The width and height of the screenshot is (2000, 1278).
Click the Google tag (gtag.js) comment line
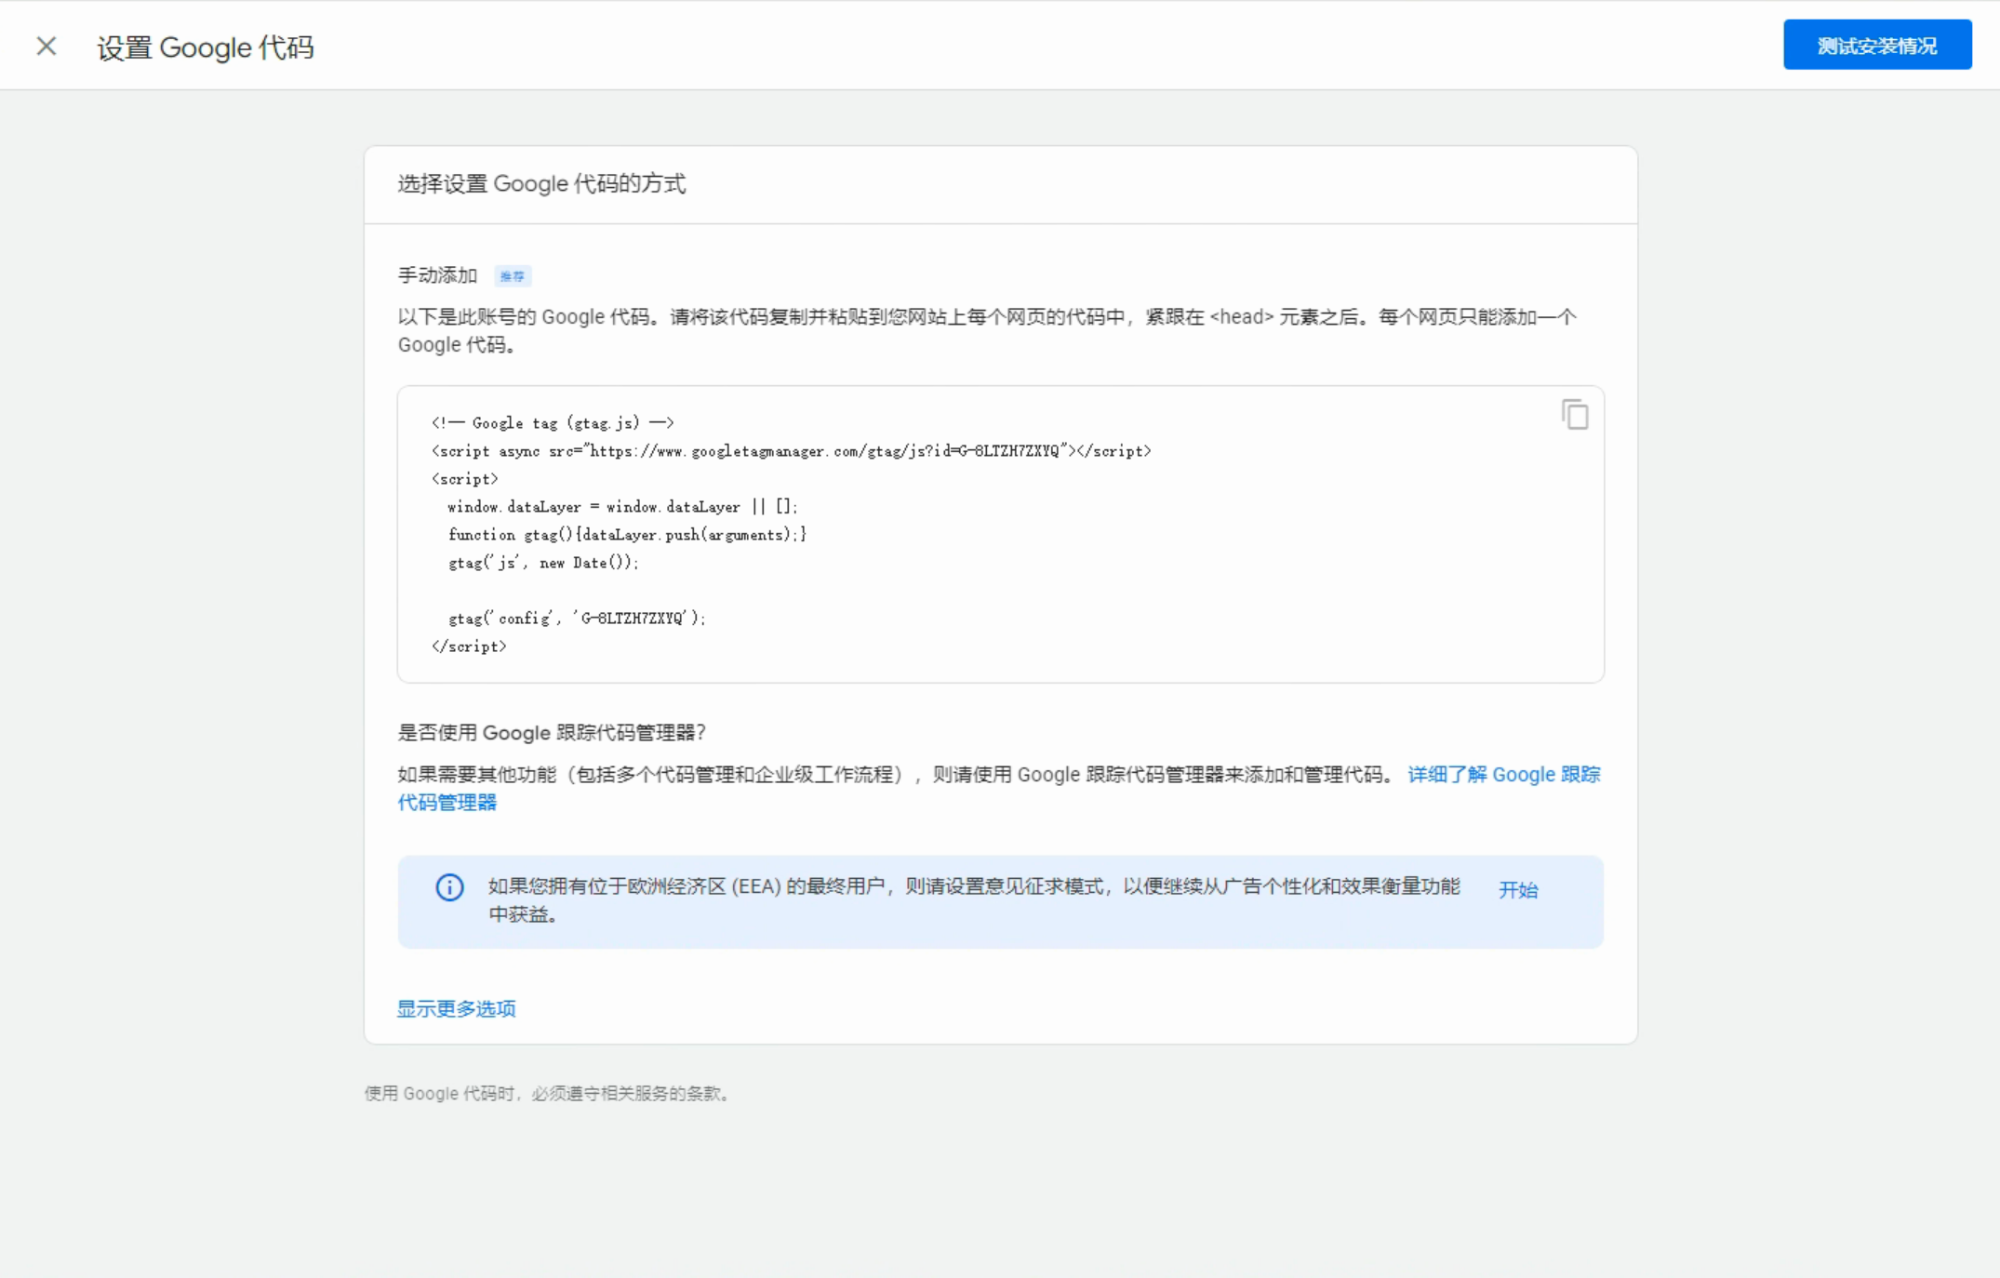[x=552, y=423]
